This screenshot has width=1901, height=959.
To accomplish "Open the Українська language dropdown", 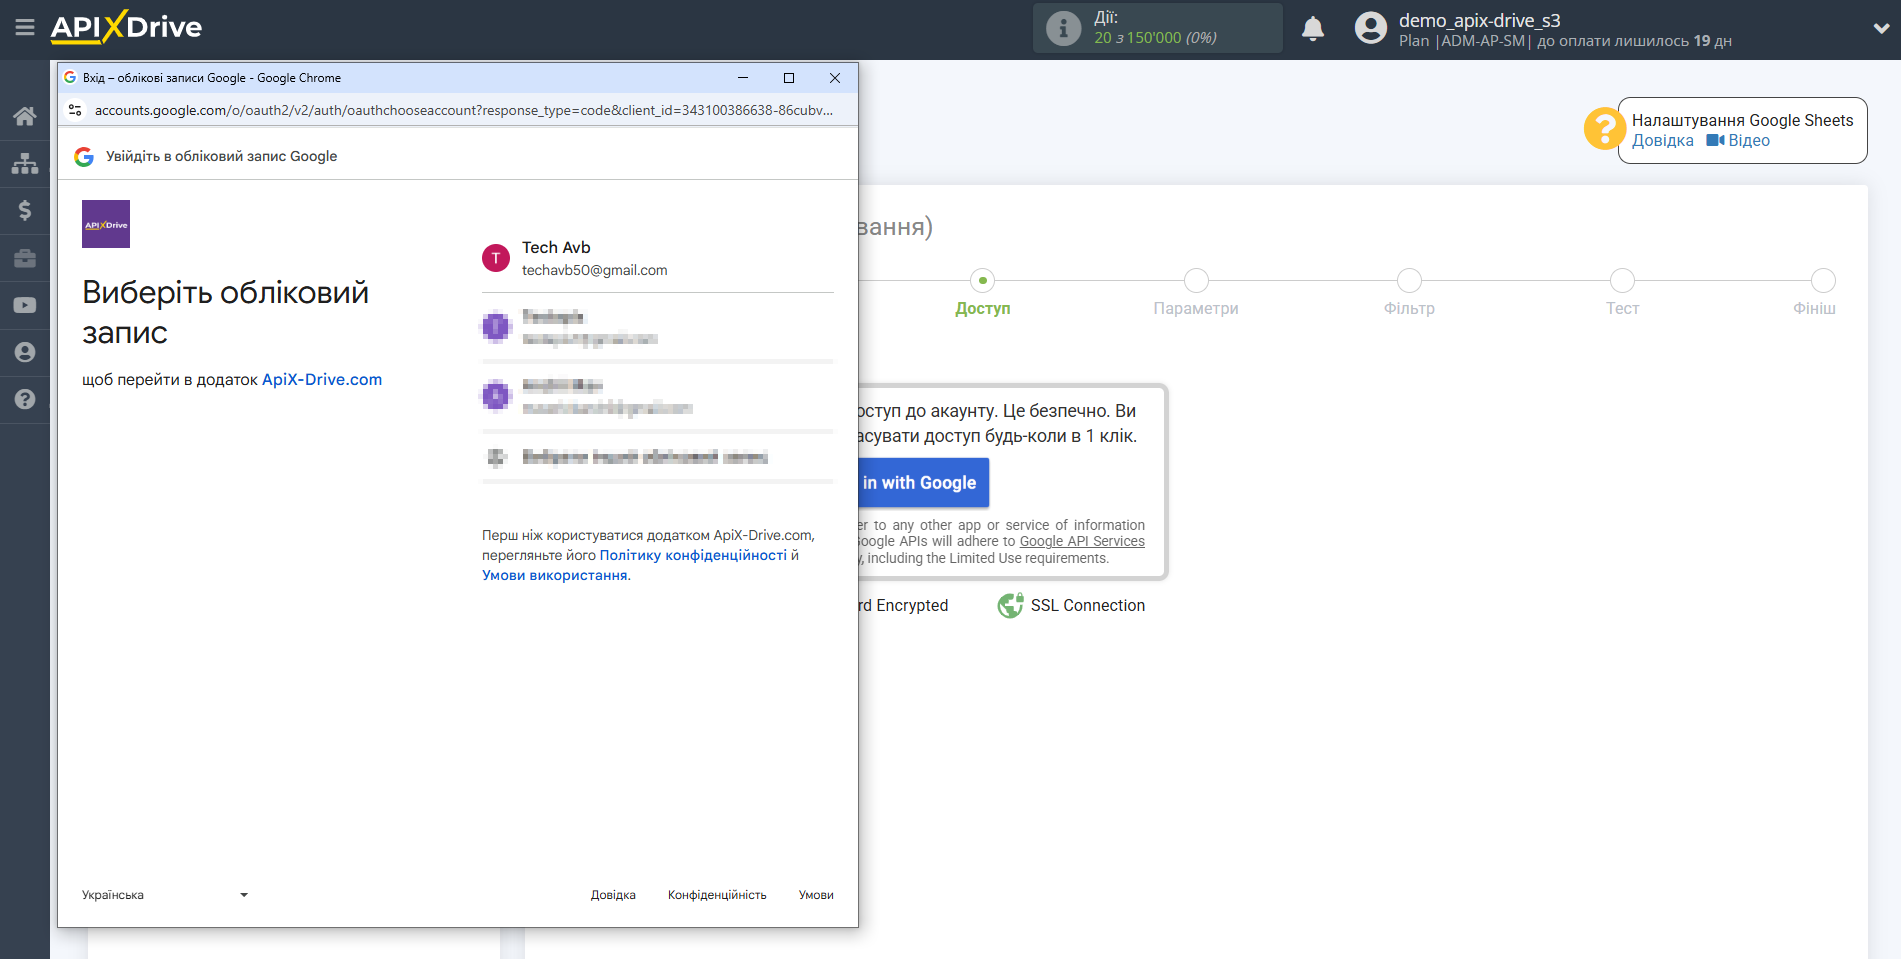I will click(x=165, y=895).
